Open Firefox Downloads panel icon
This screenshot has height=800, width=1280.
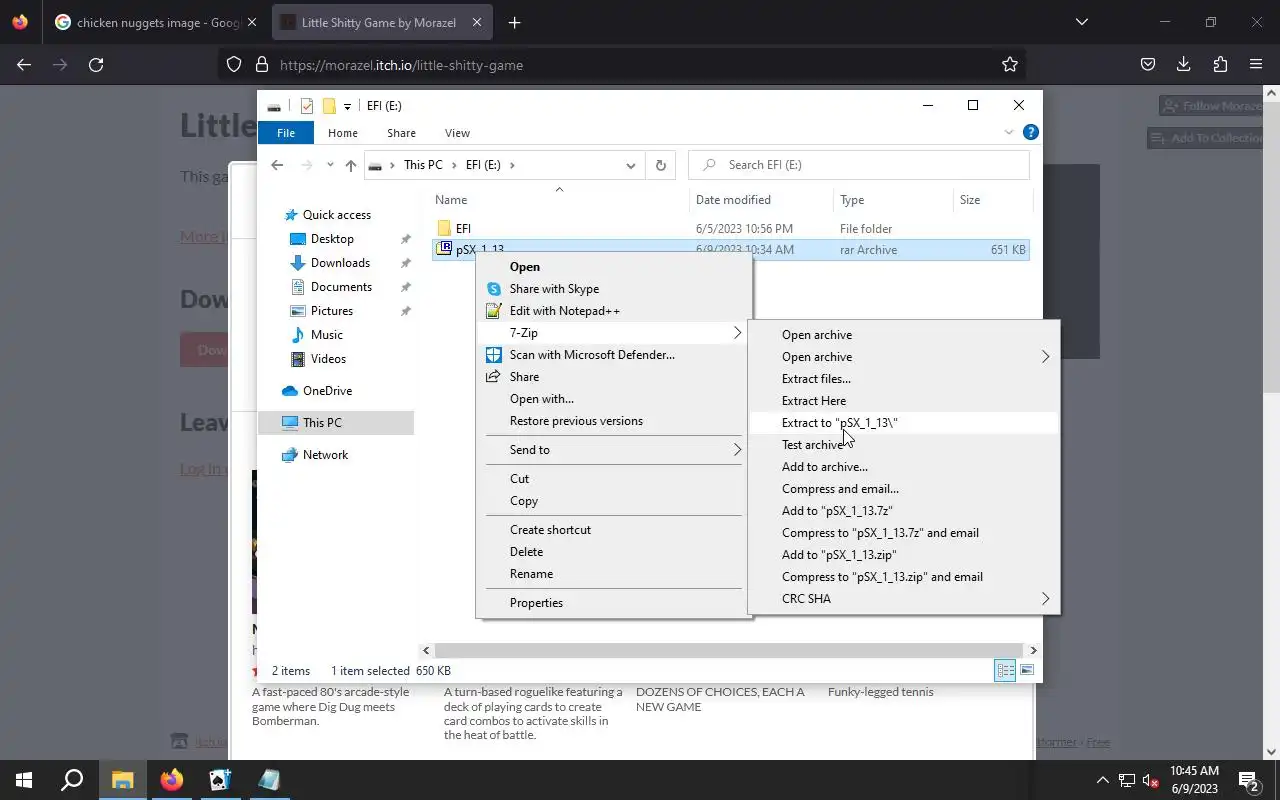coord(1184,65)
